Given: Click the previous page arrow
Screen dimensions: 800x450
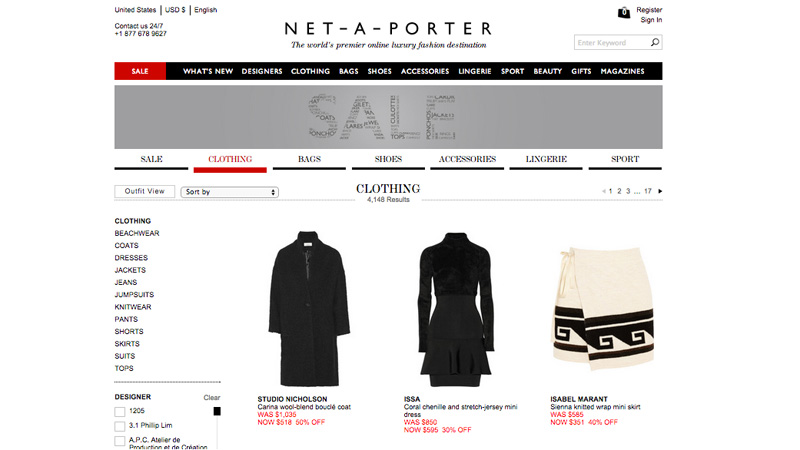Looking at the screenshot, I should point(604,191).
